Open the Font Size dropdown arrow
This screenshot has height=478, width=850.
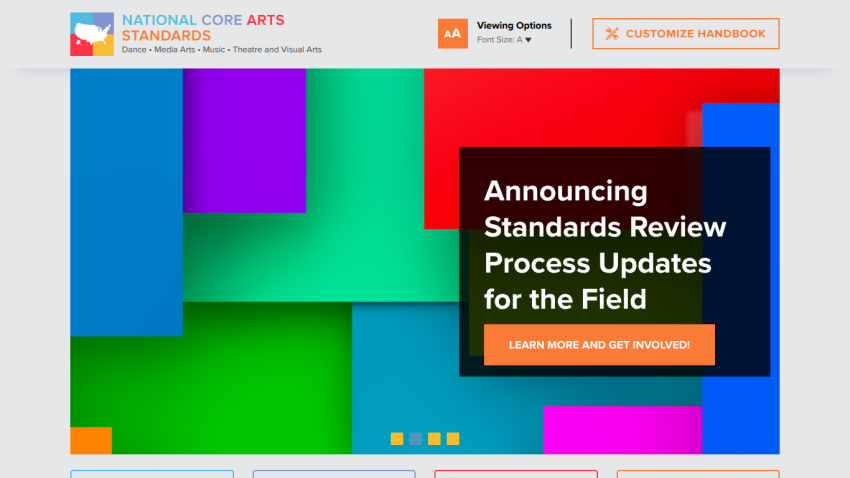coord(528,40)
